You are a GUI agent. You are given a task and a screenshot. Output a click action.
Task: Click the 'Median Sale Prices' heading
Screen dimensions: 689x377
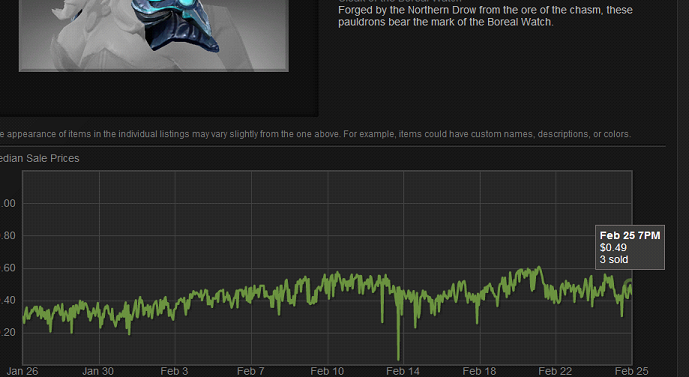click(39, 158)
